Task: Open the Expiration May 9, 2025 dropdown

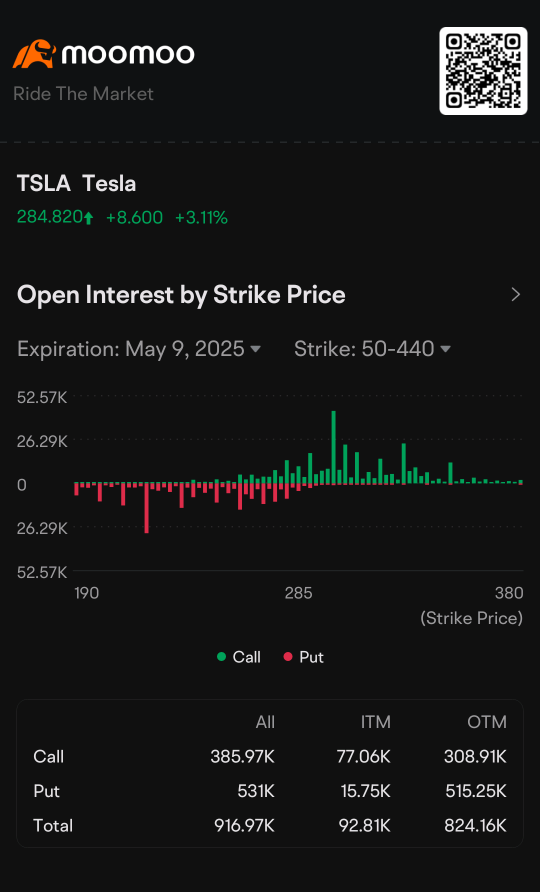Action: tap(139, 349)
